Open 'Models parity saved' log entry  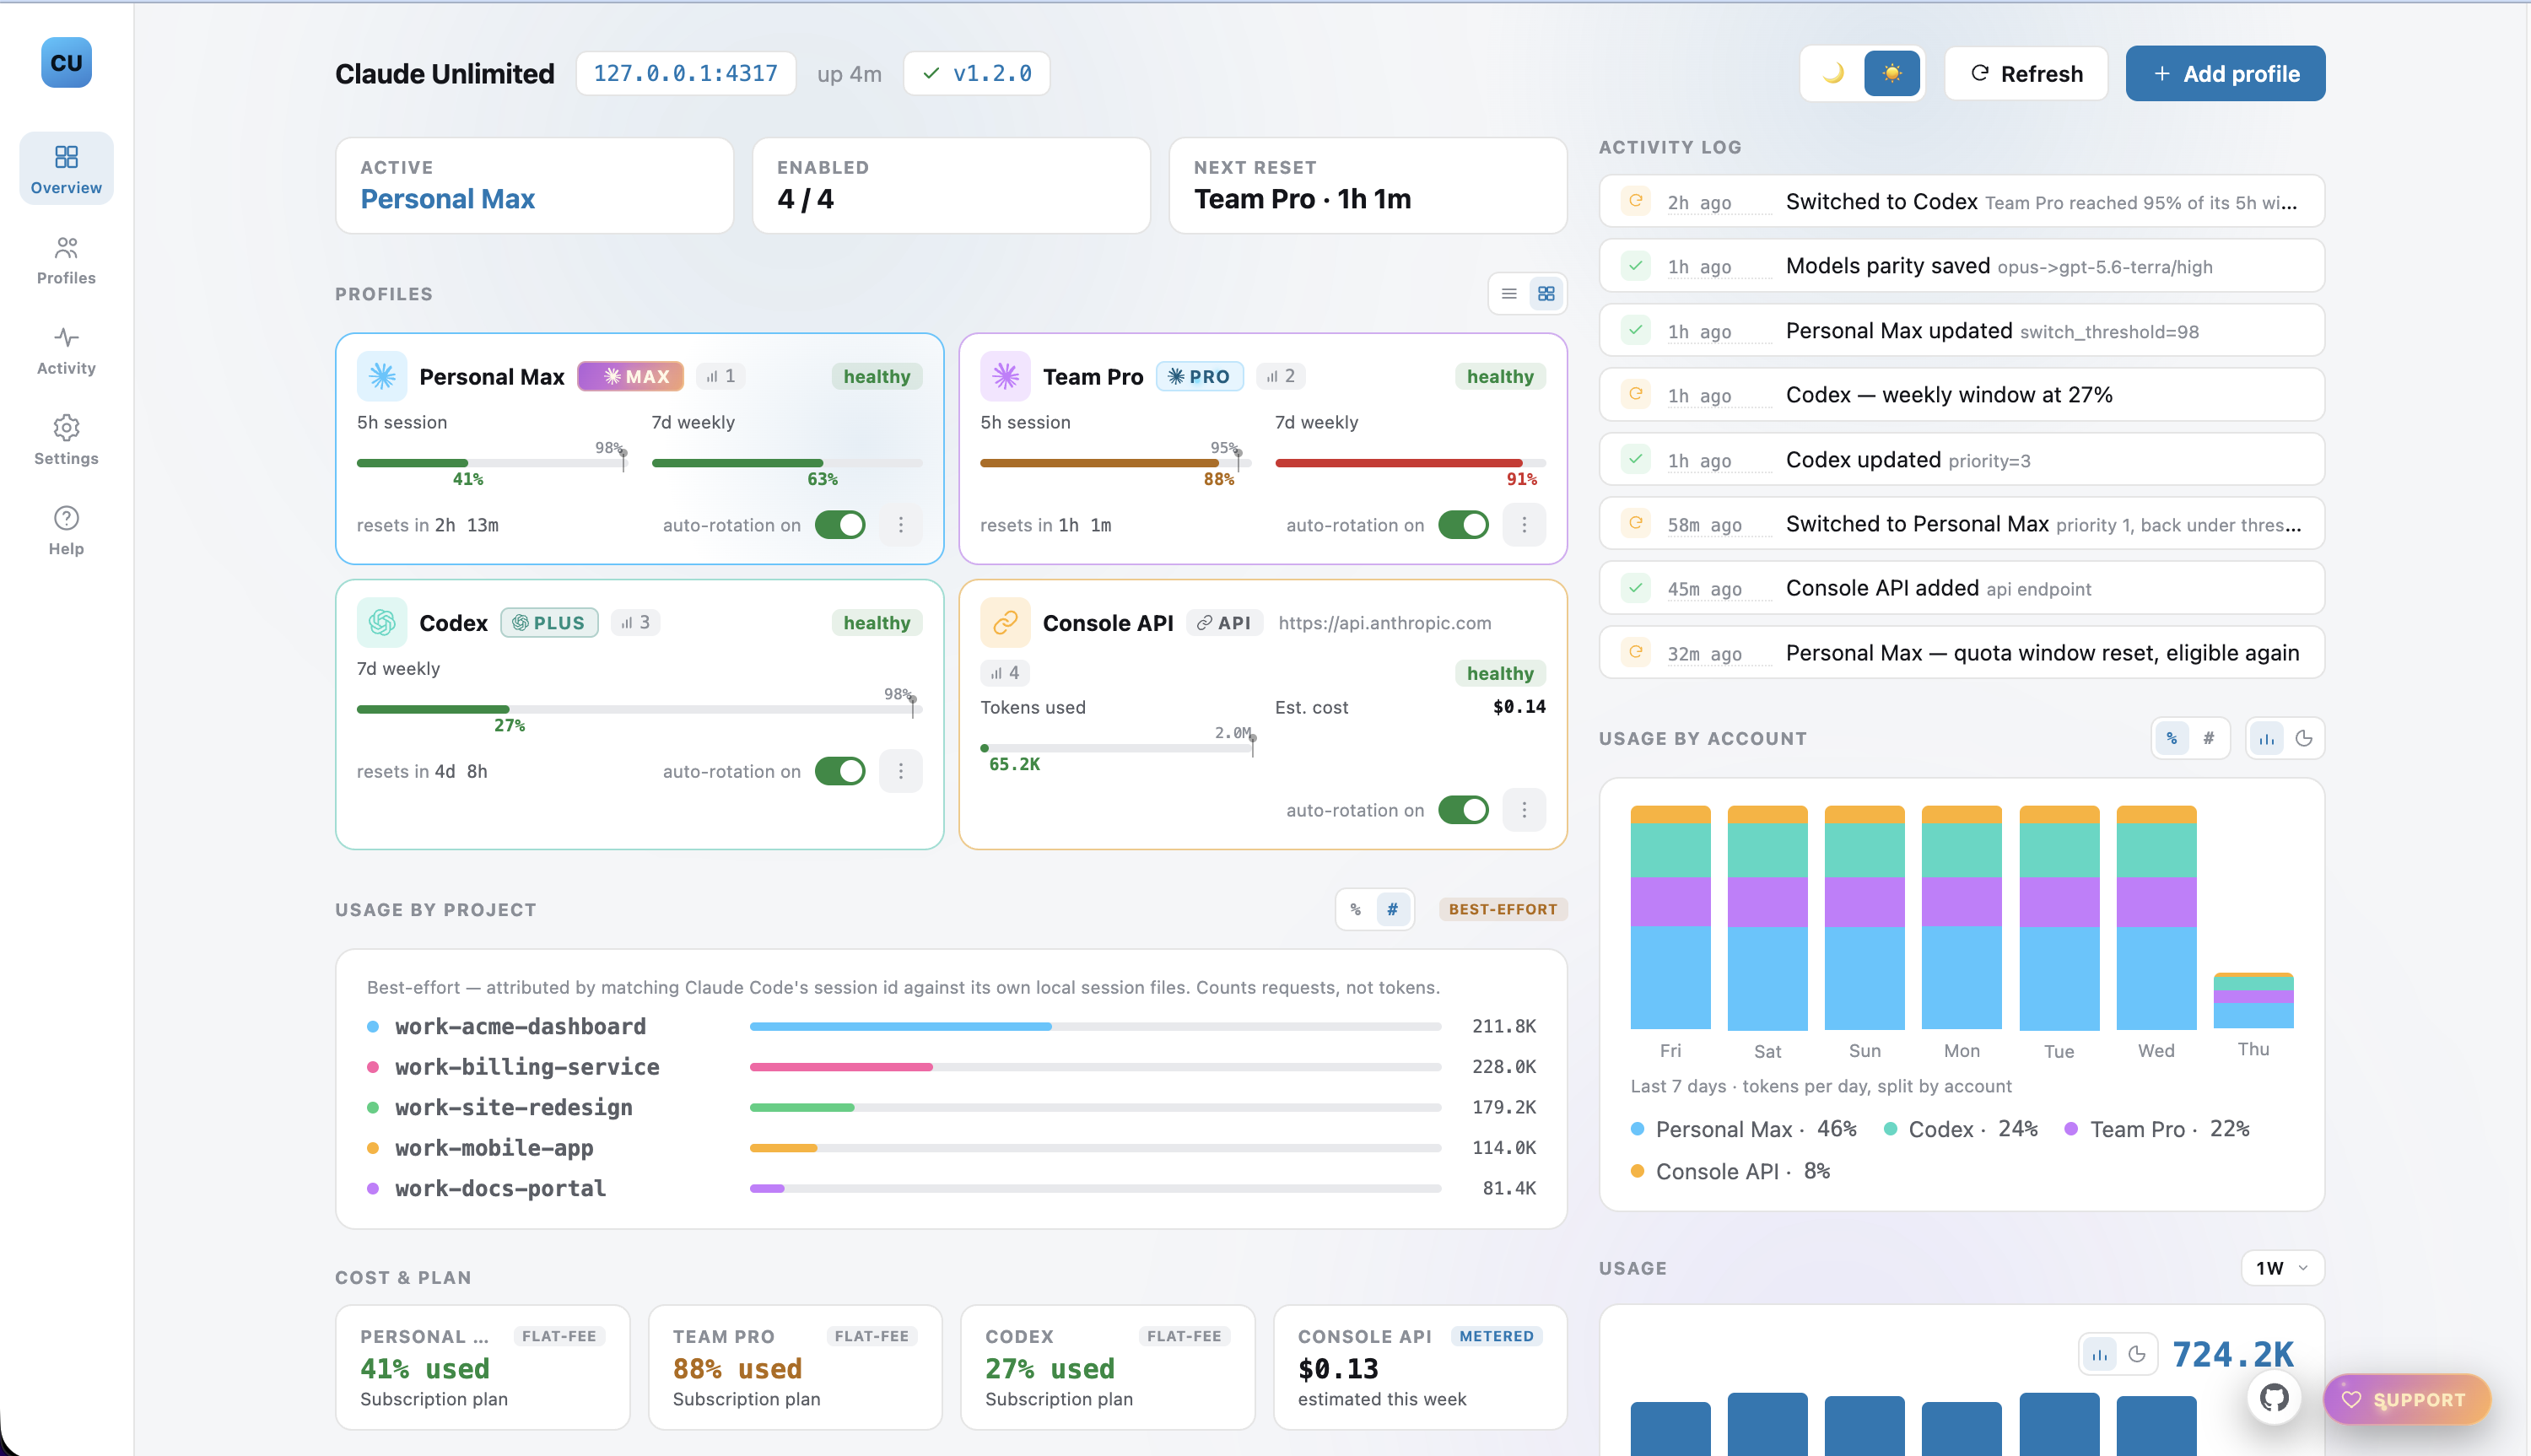(1961, 266)
